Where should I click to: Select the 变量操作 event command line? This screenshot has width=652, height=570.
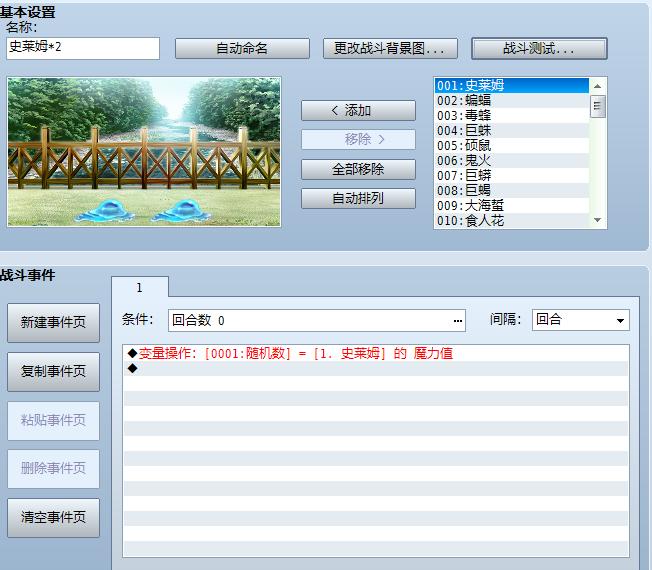375,353
